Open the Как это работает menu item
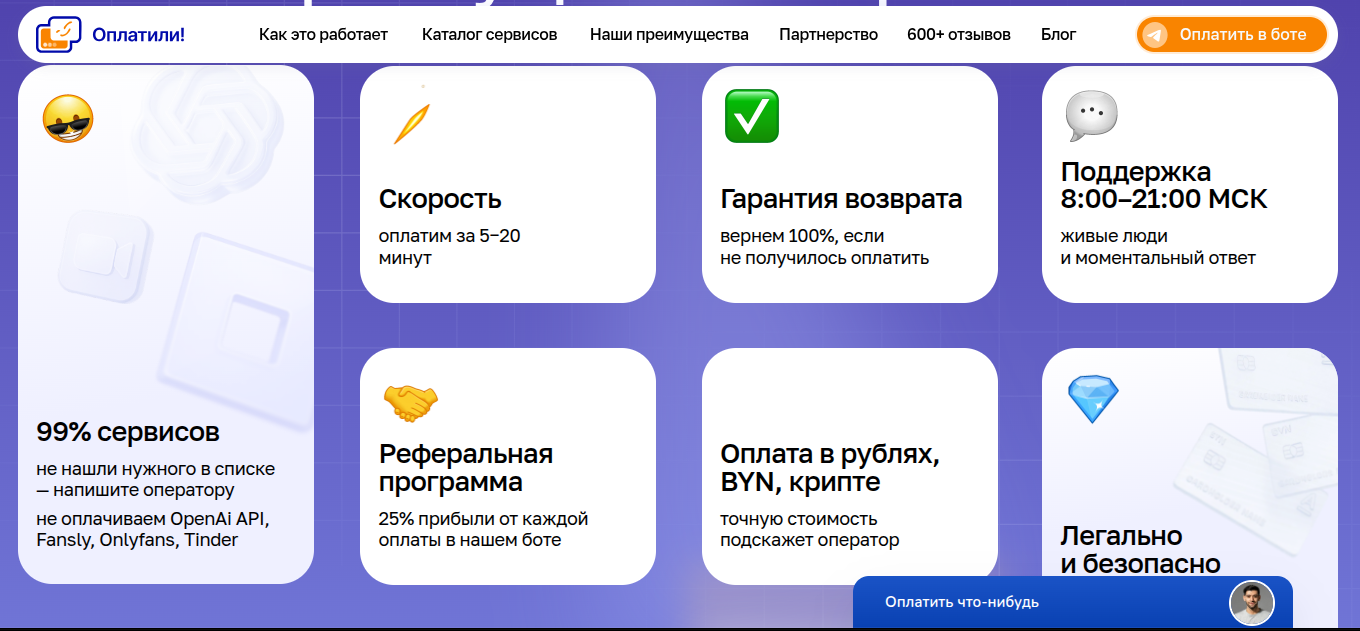Screen dimensions: 1360x631 [323, 35]
